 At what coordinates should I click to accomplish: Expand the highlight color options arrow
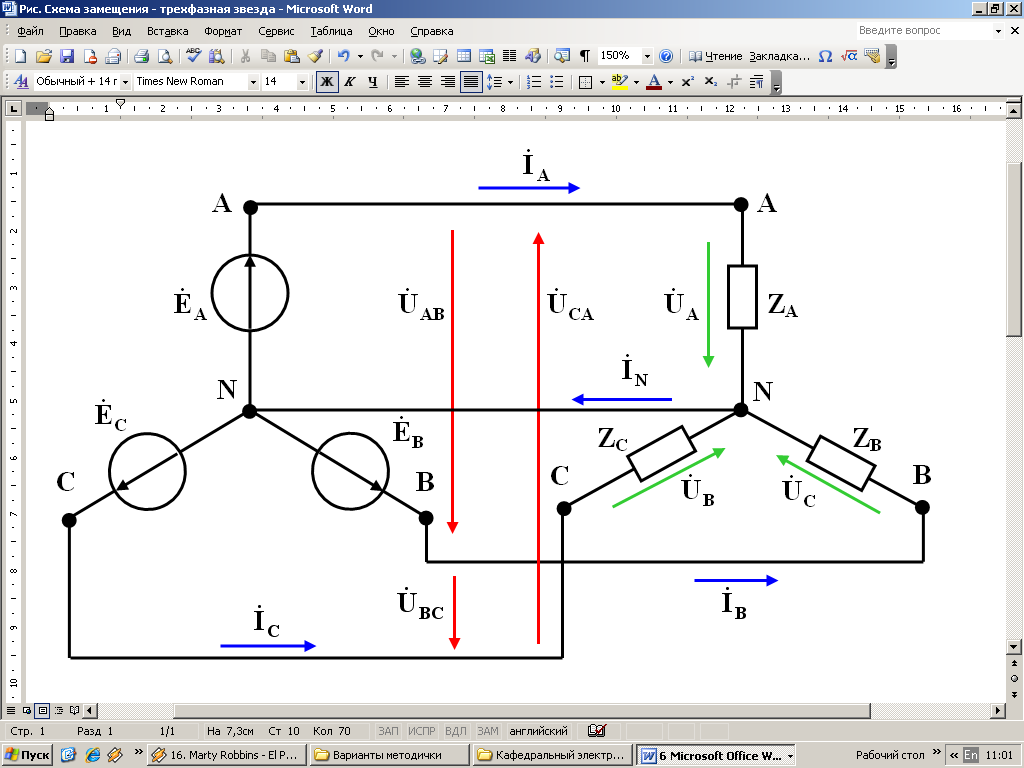636,82
